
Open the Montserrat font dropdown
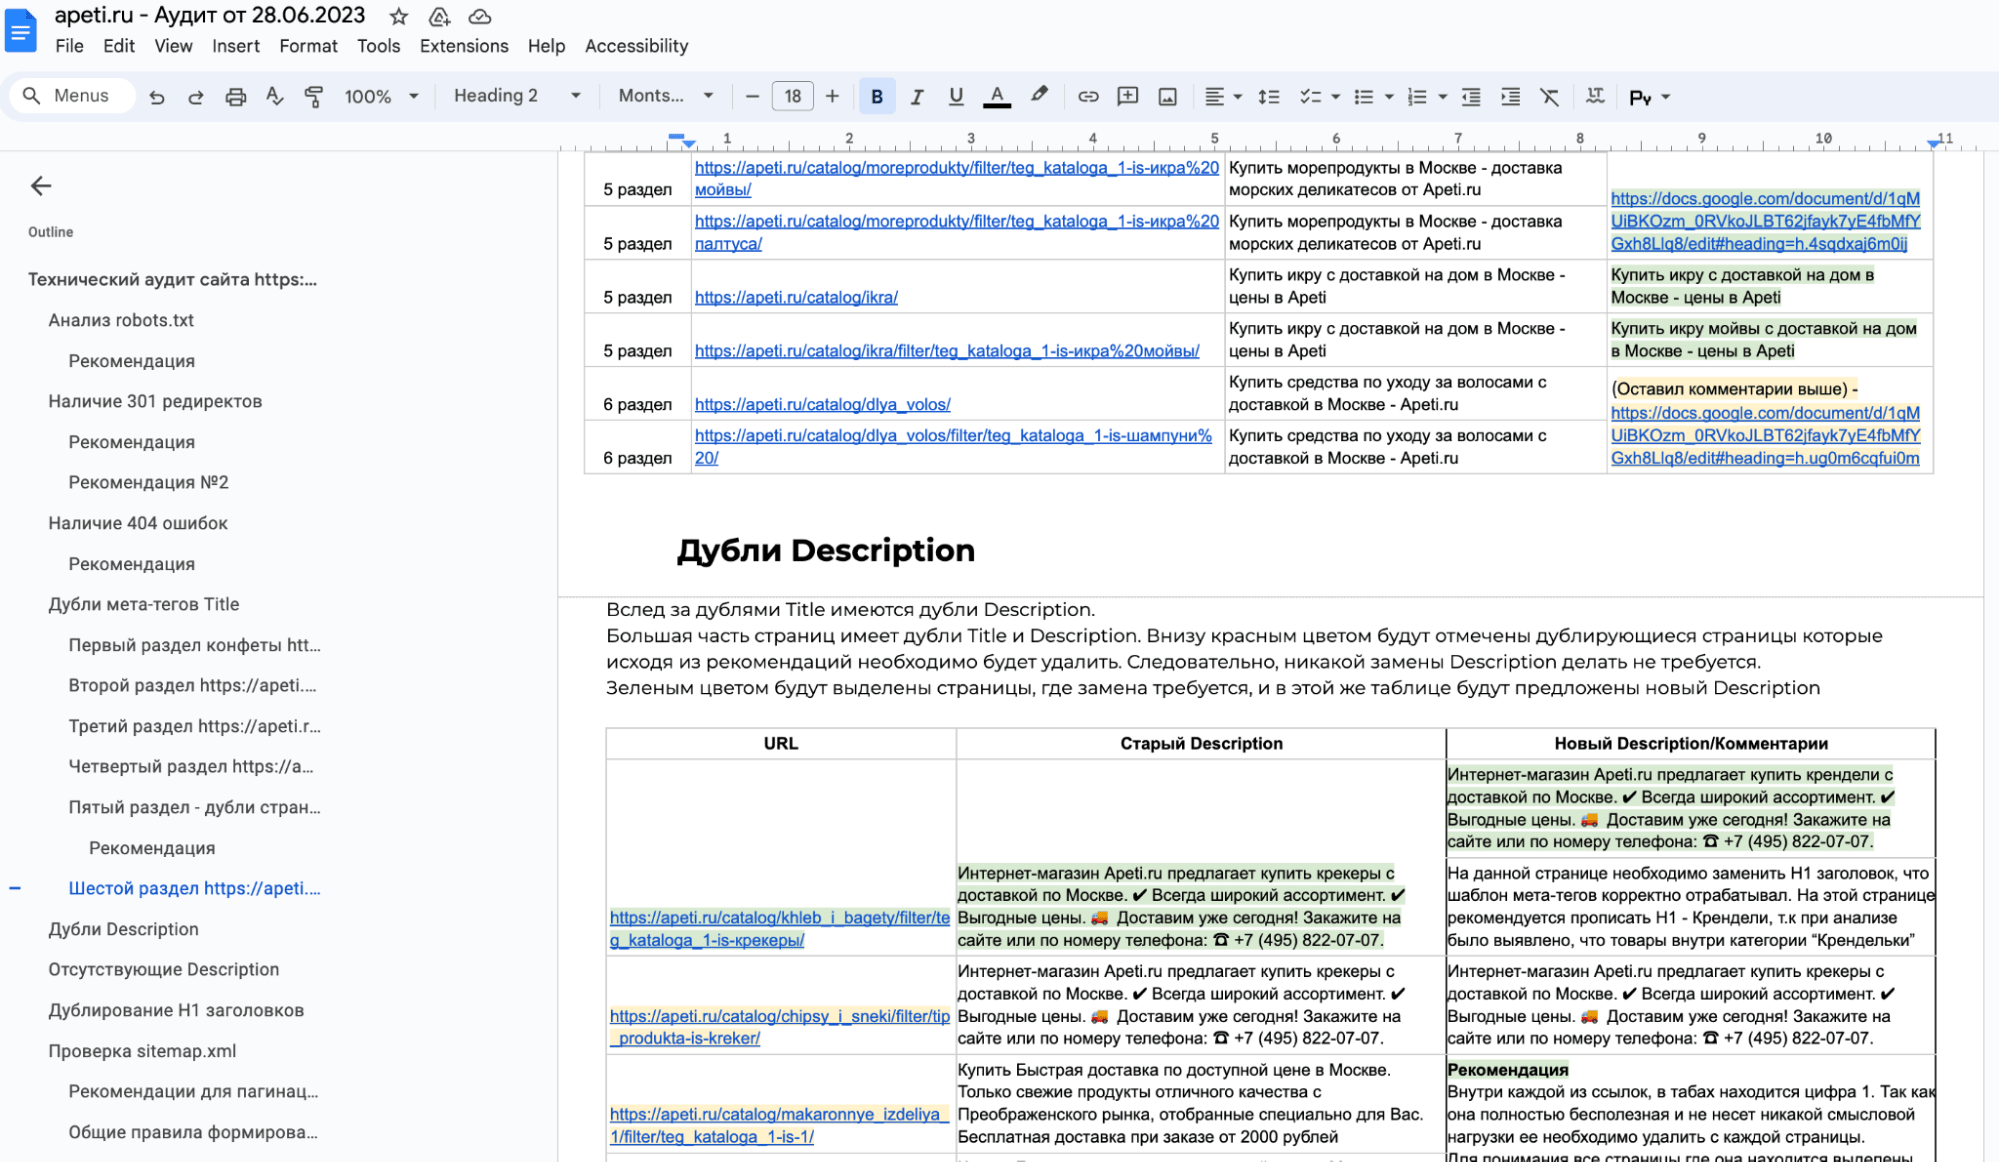[x=665, y=96]
